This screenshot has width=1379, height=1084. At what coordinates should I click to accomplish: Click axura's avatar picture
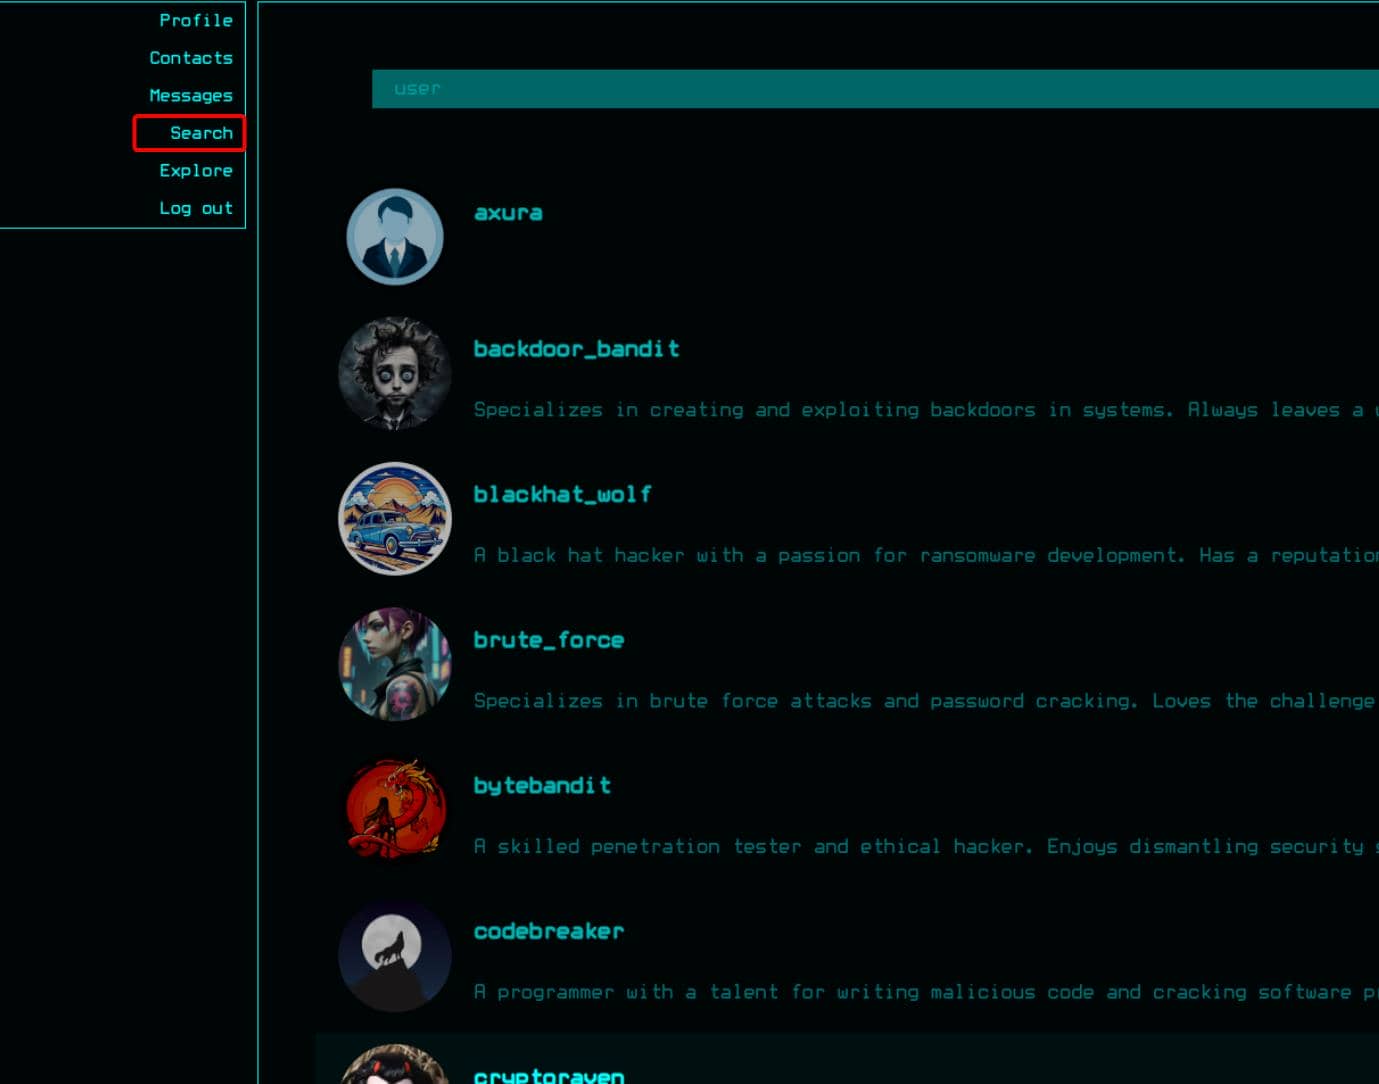point(394,236)
